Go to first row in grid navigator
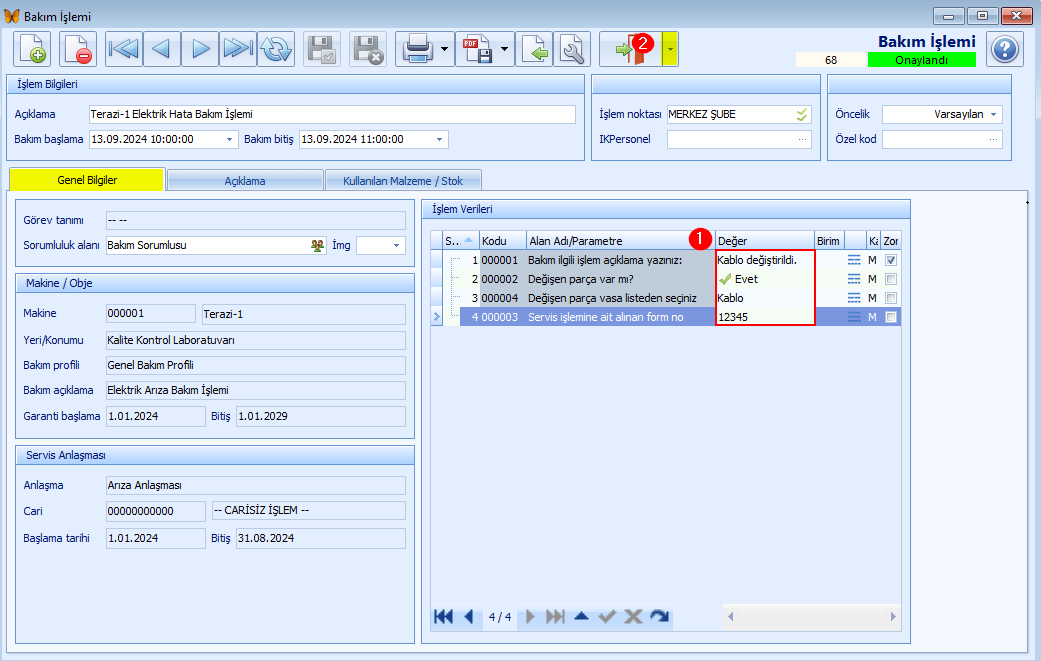Viewport: 1041px width, 661px height. 443,617
